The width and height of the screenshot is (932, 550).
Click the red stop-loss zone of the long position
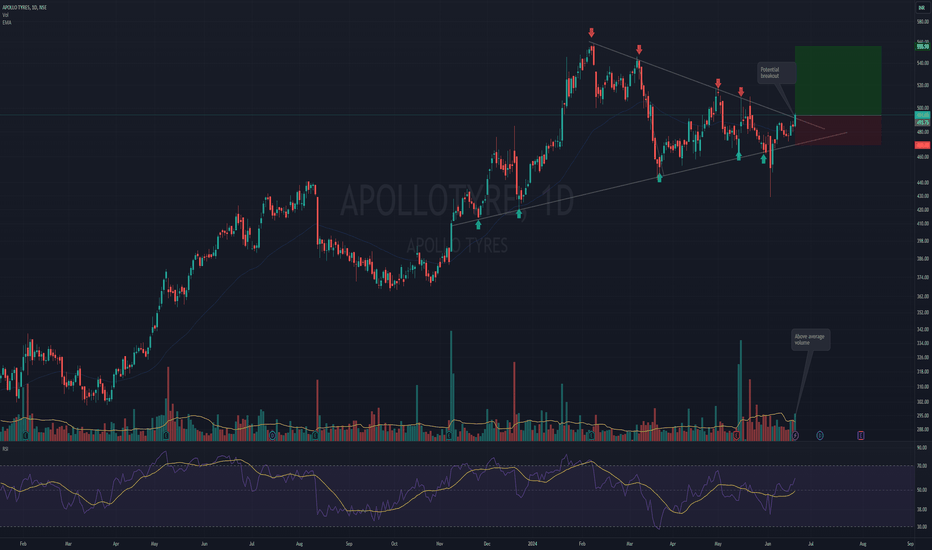coord(838,130)
